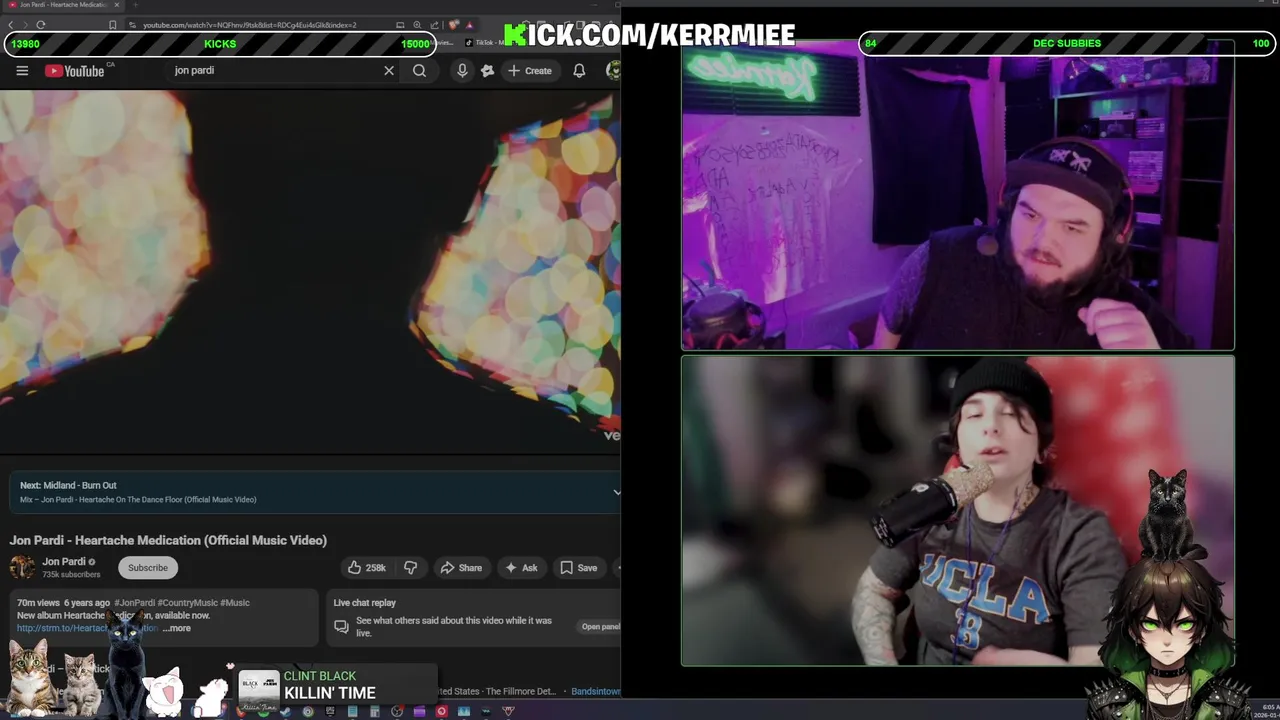
Task: Expand the 'Next: Midland - Burn Out' queue
Action: coord(616,492)
